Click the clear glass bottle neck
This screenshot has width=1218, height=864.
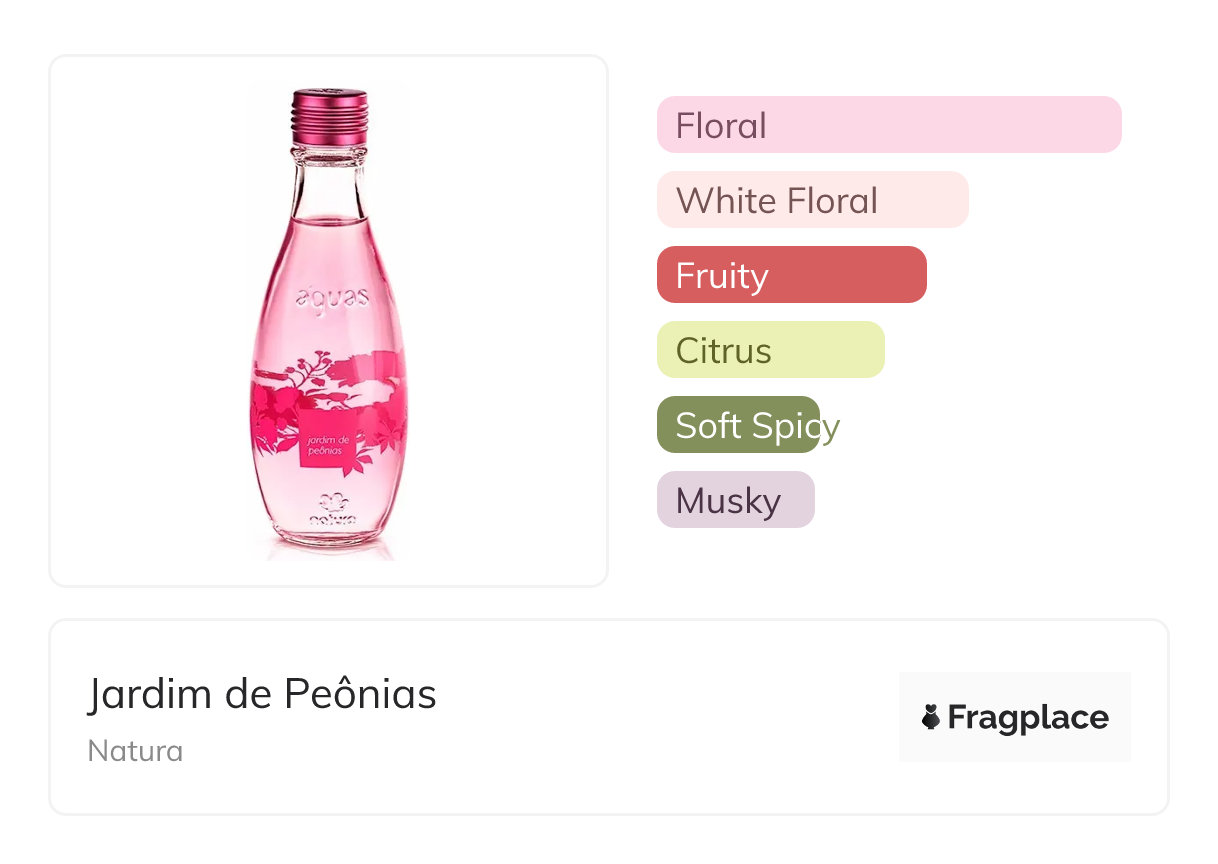pos(329,180)
